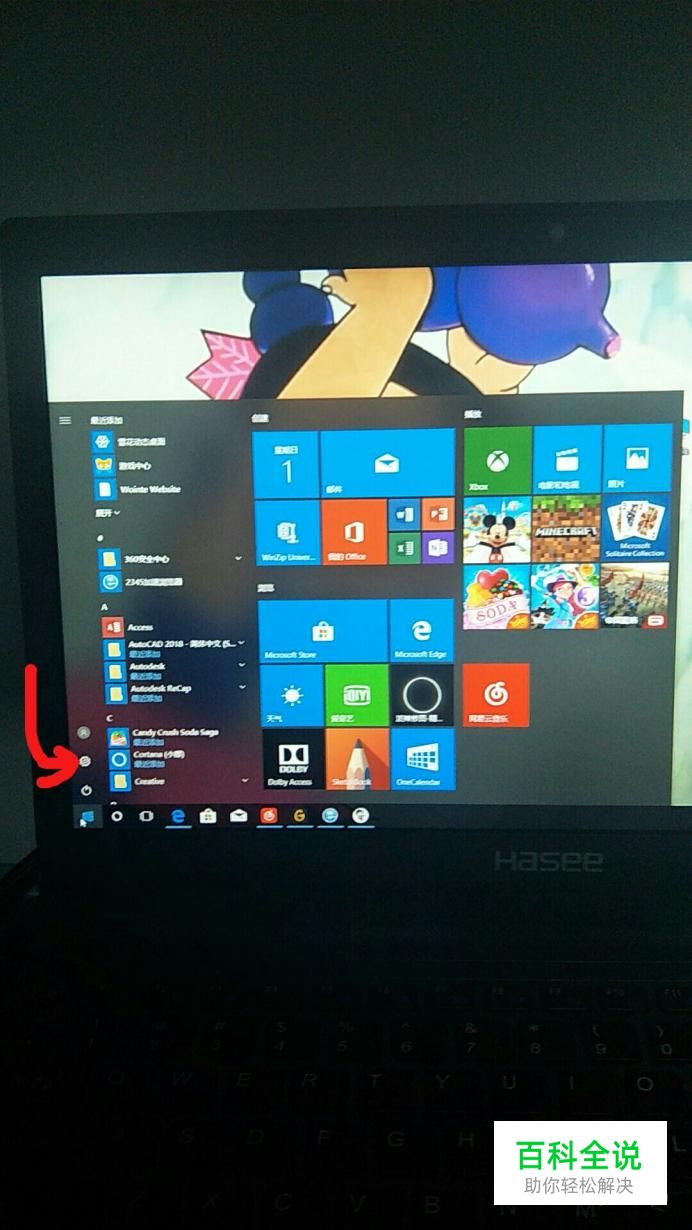Open the small OneNote tile
Image resolution: width=692 pixels, height=1230 pixels.
[438, 548]
